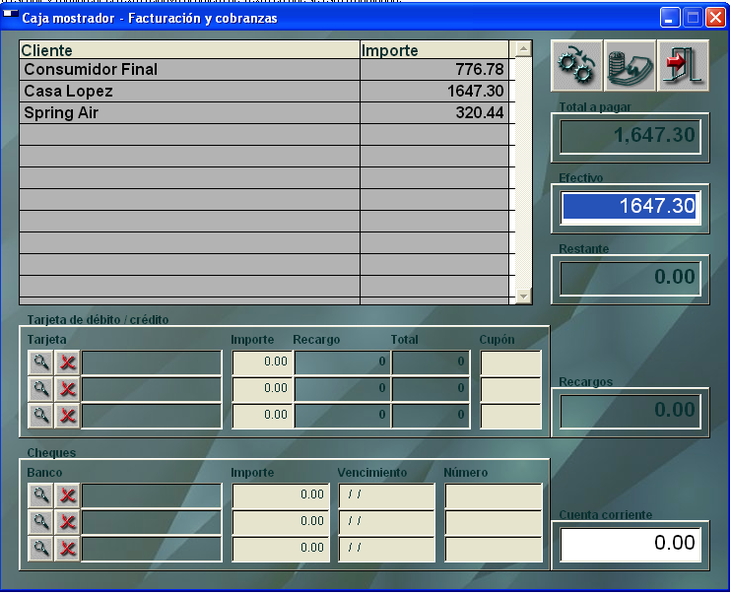Viewport: 730px width, 593px height.
Task: Search bank in first Cheques row
Action: click(41, 495)
